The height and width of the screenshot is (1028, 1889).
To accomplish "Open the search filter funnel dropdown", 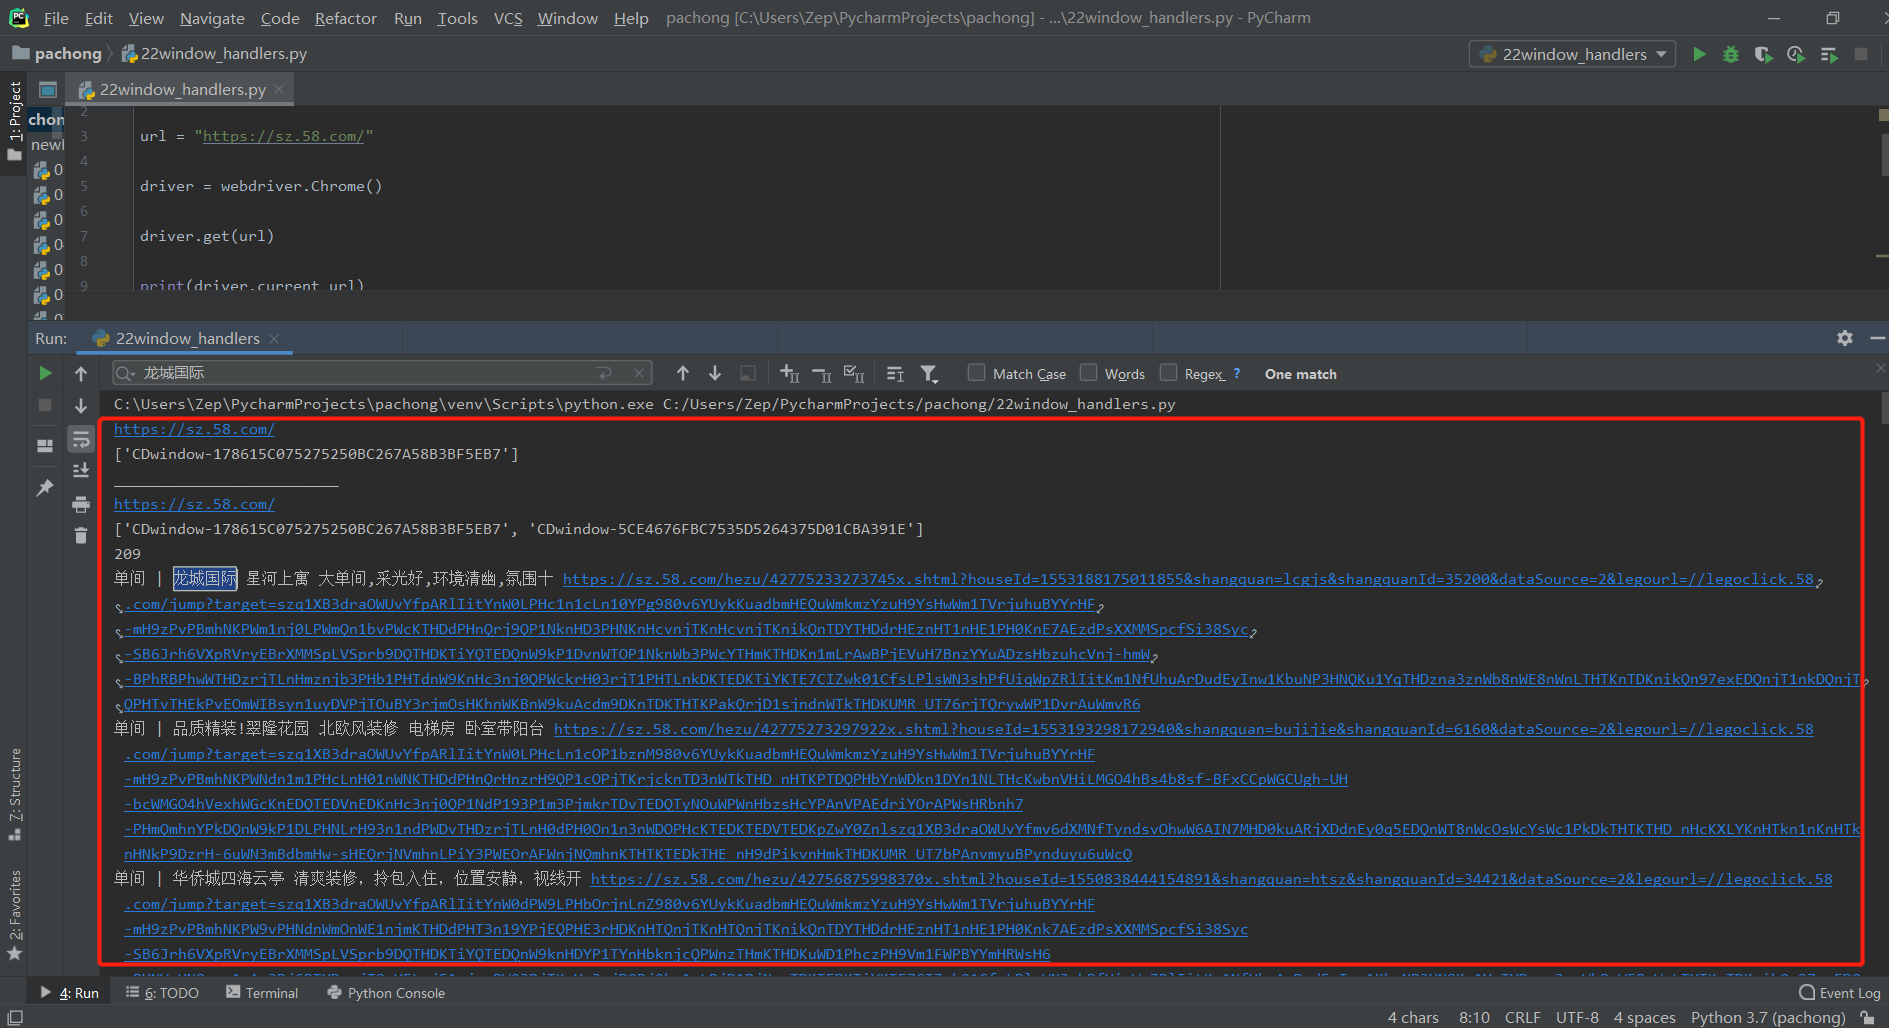I will coord(929,373).
